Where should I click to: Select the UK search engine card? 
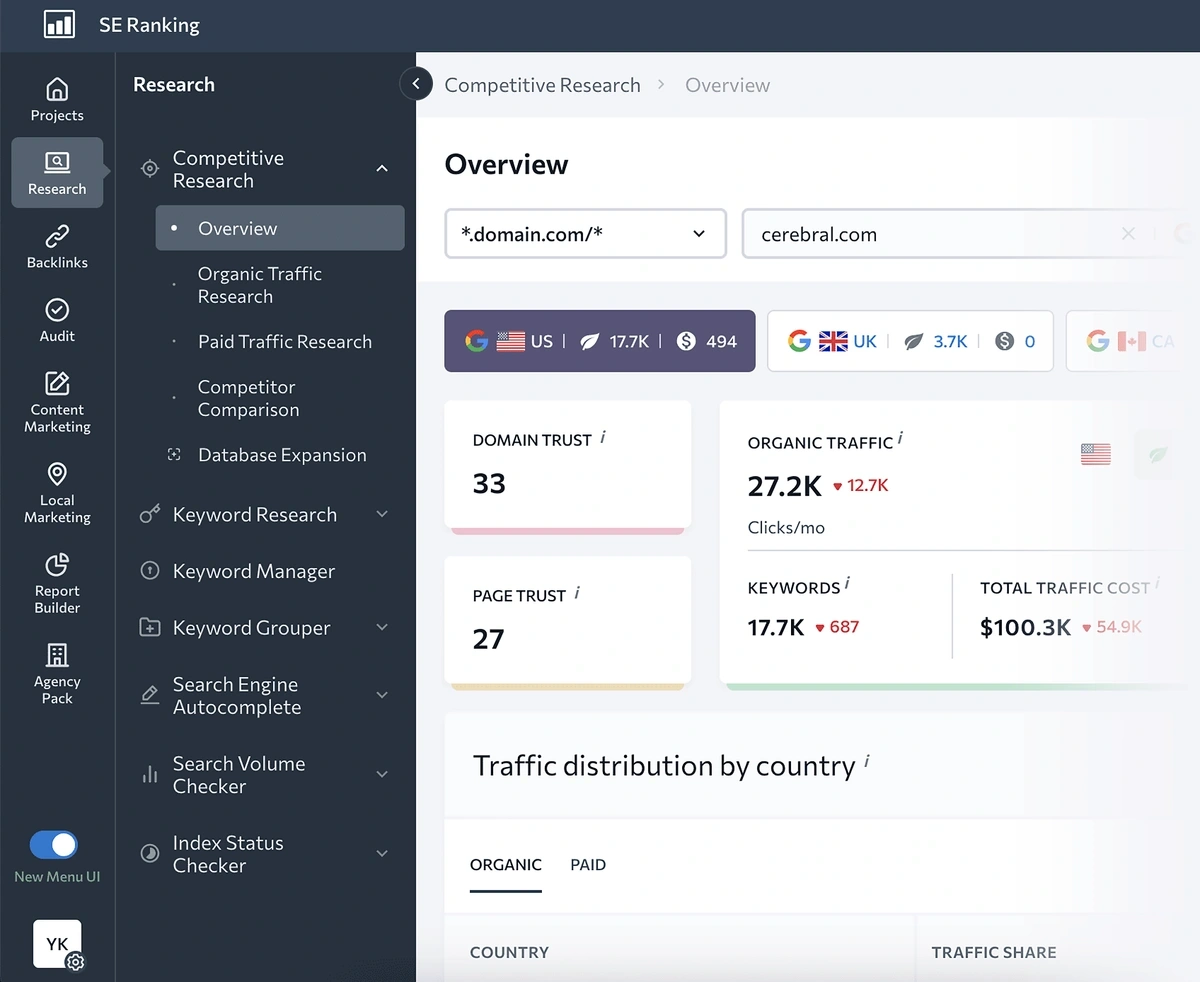(x=910, y=341)
